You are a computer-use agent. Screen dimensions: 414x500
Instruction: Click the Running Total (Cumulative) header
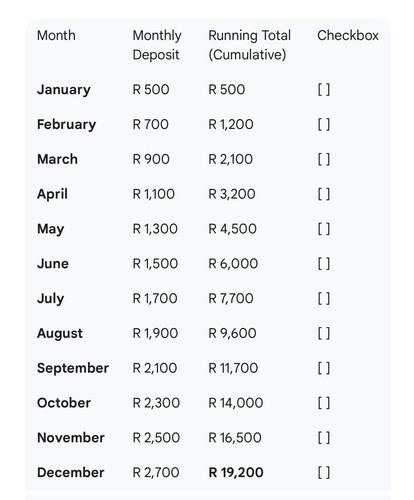click(250, 45)
